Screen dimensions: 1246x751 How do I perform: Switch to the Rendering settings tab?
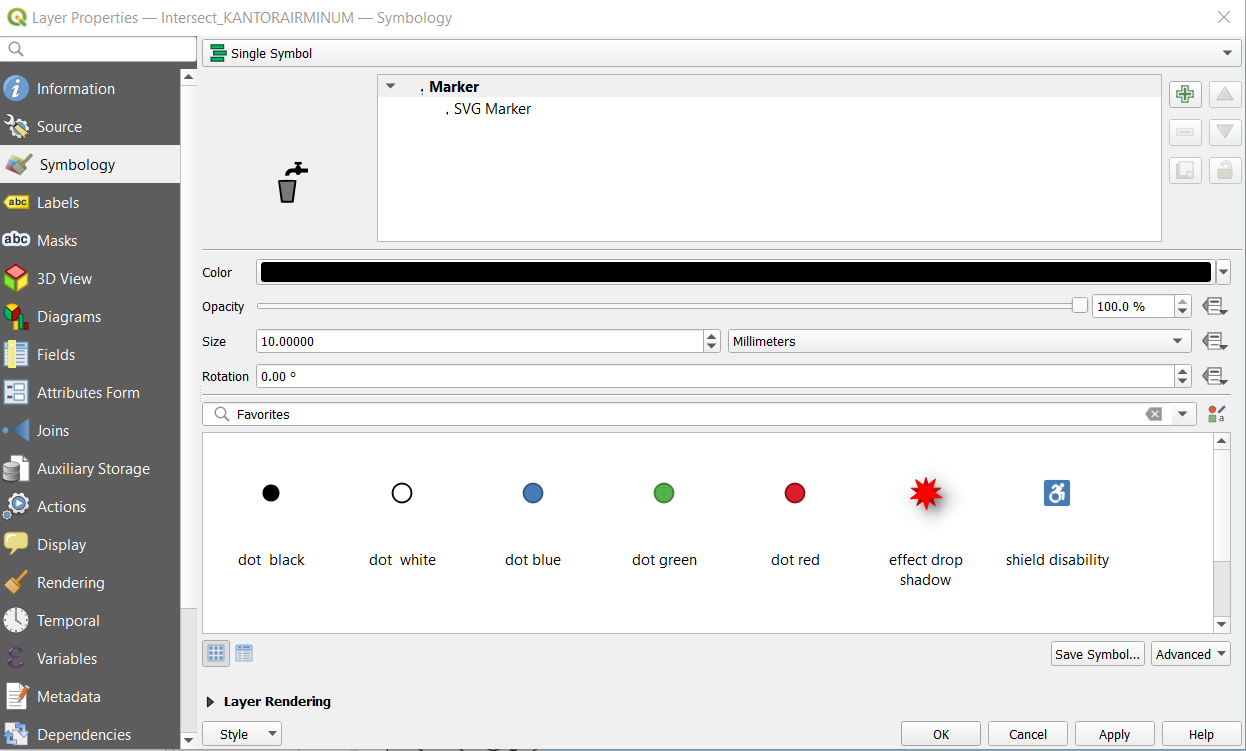(x=70, y=583)
